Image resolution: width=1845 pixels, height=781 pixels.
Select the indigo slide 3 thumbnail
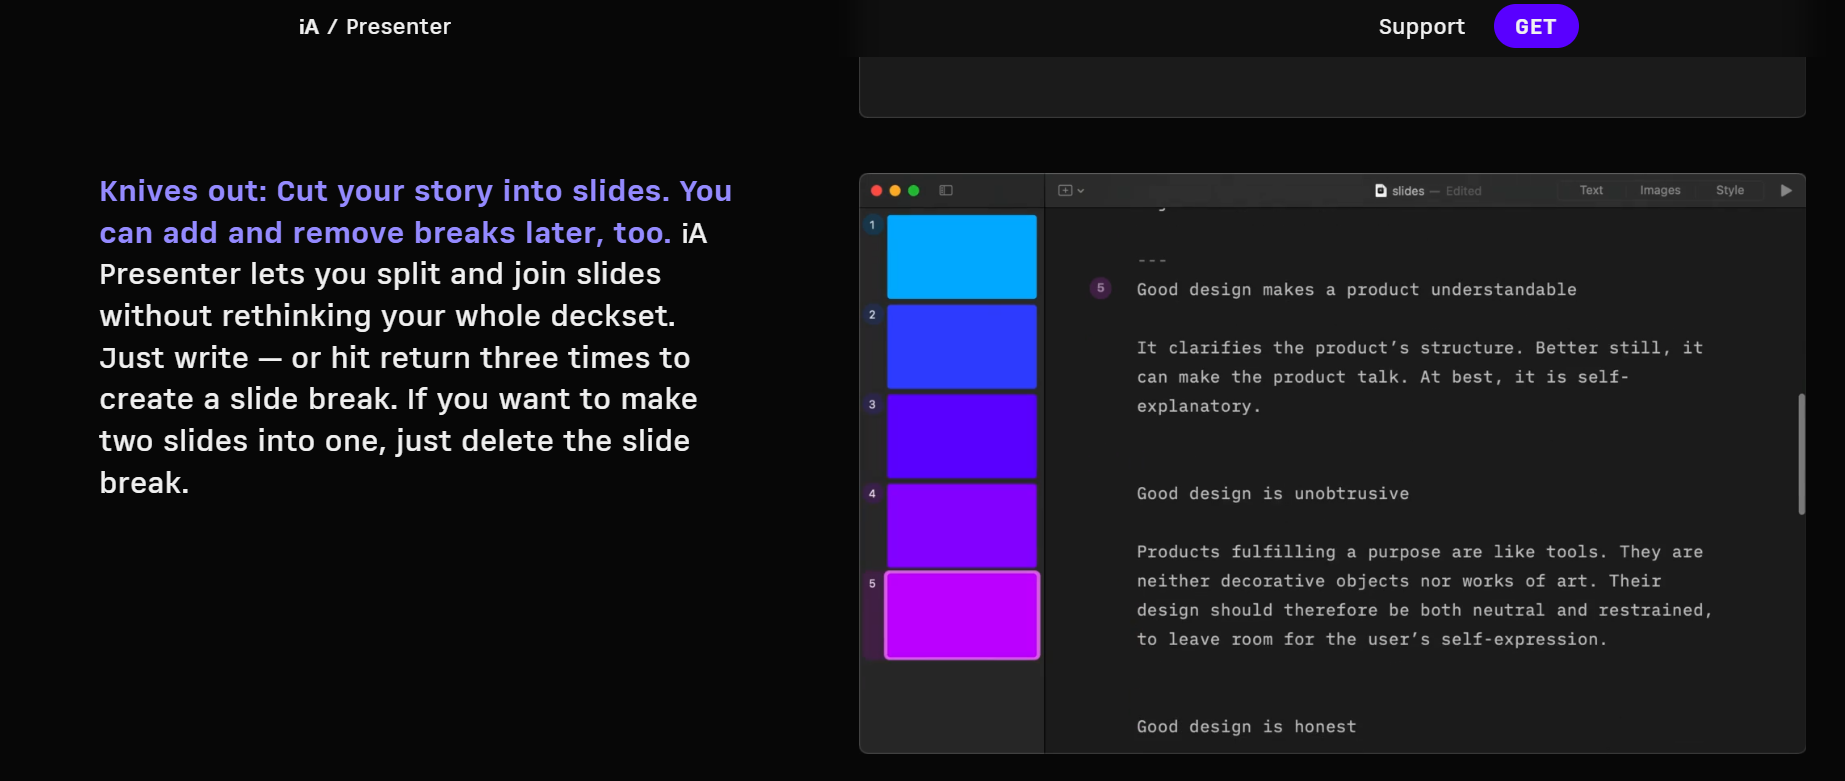[x=961, y=436]
